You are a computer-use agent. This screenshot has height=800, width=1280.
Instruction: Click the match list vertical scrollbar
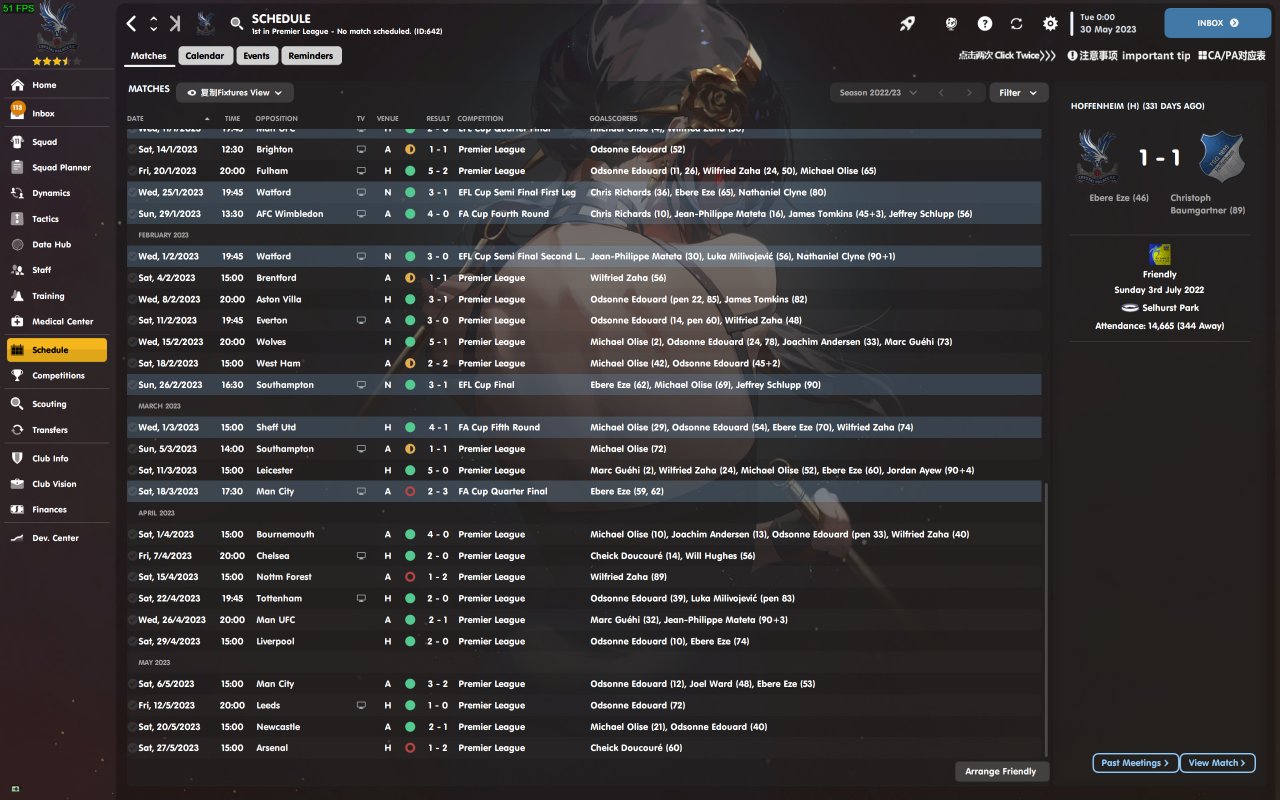(1046, 620)
